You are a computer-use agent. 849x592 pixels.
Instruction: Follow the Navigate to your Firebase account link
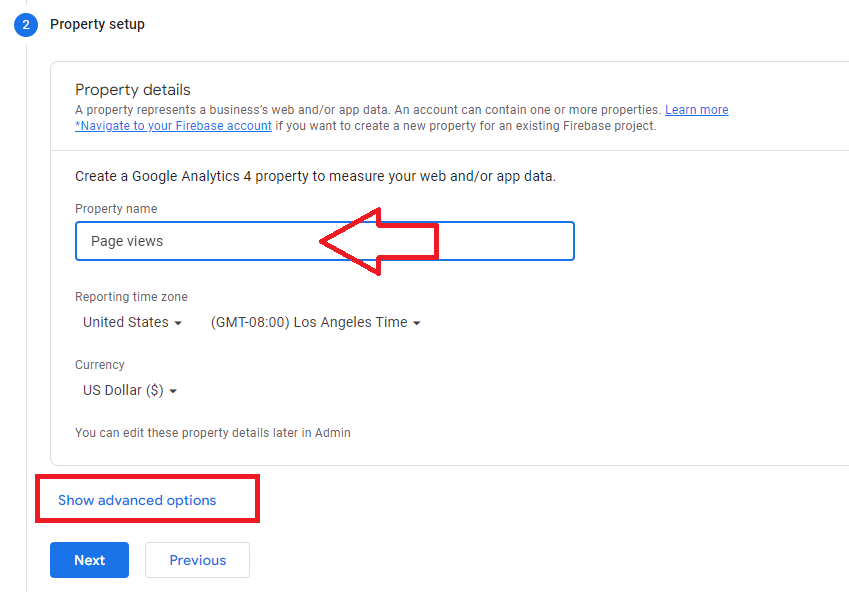click(x=173, y=126)
